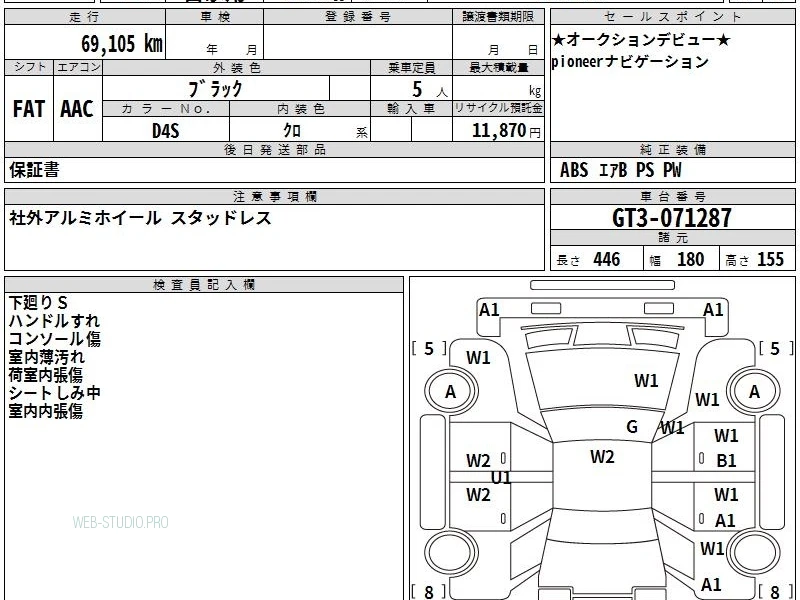The width and height of the screenshot is (800, 600).
Task: Select the AAC air conditioner value
Action: coord(77,109)
